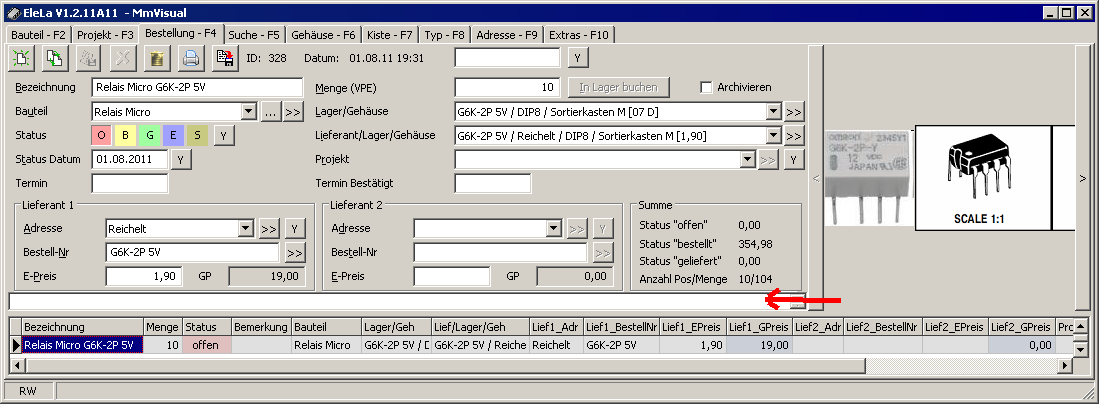Click the horizontal scrollbar right arrow of the grid
1099x404 pixels.
tap(1065, 365)
